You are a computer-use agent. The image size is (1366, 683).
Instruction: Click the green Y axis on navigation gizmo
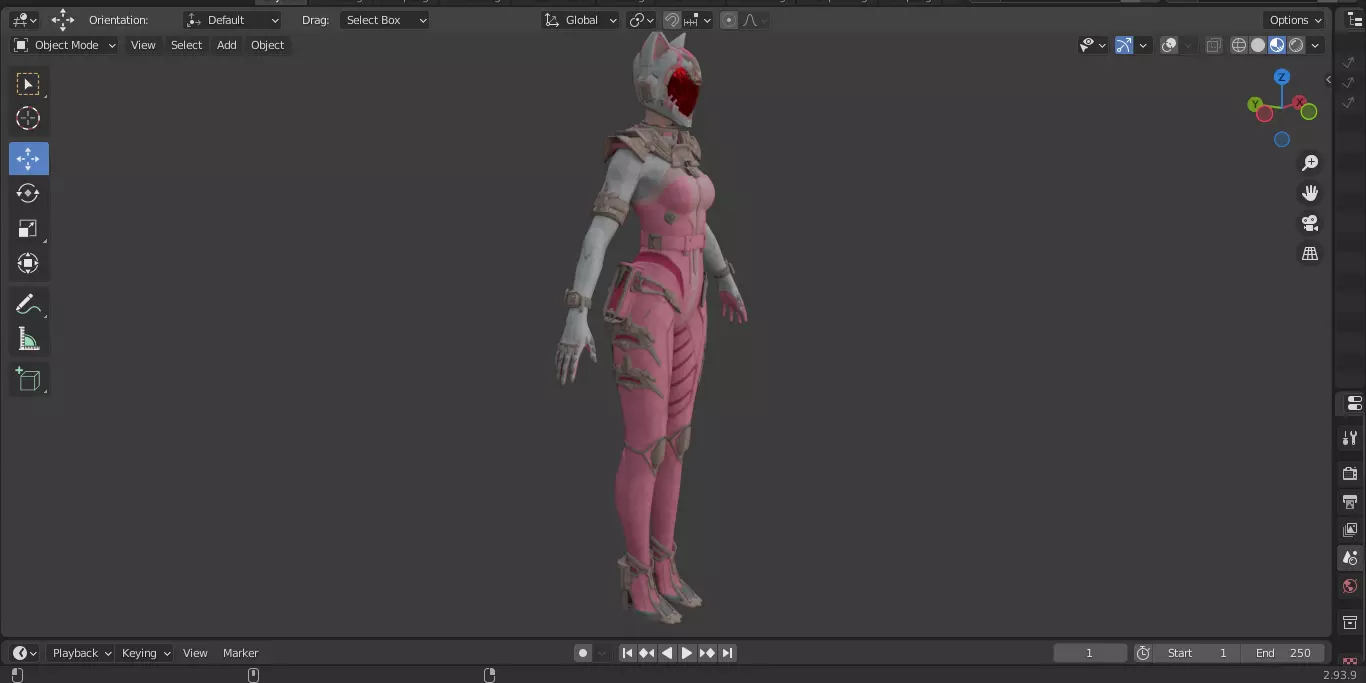pos(1254,104)
